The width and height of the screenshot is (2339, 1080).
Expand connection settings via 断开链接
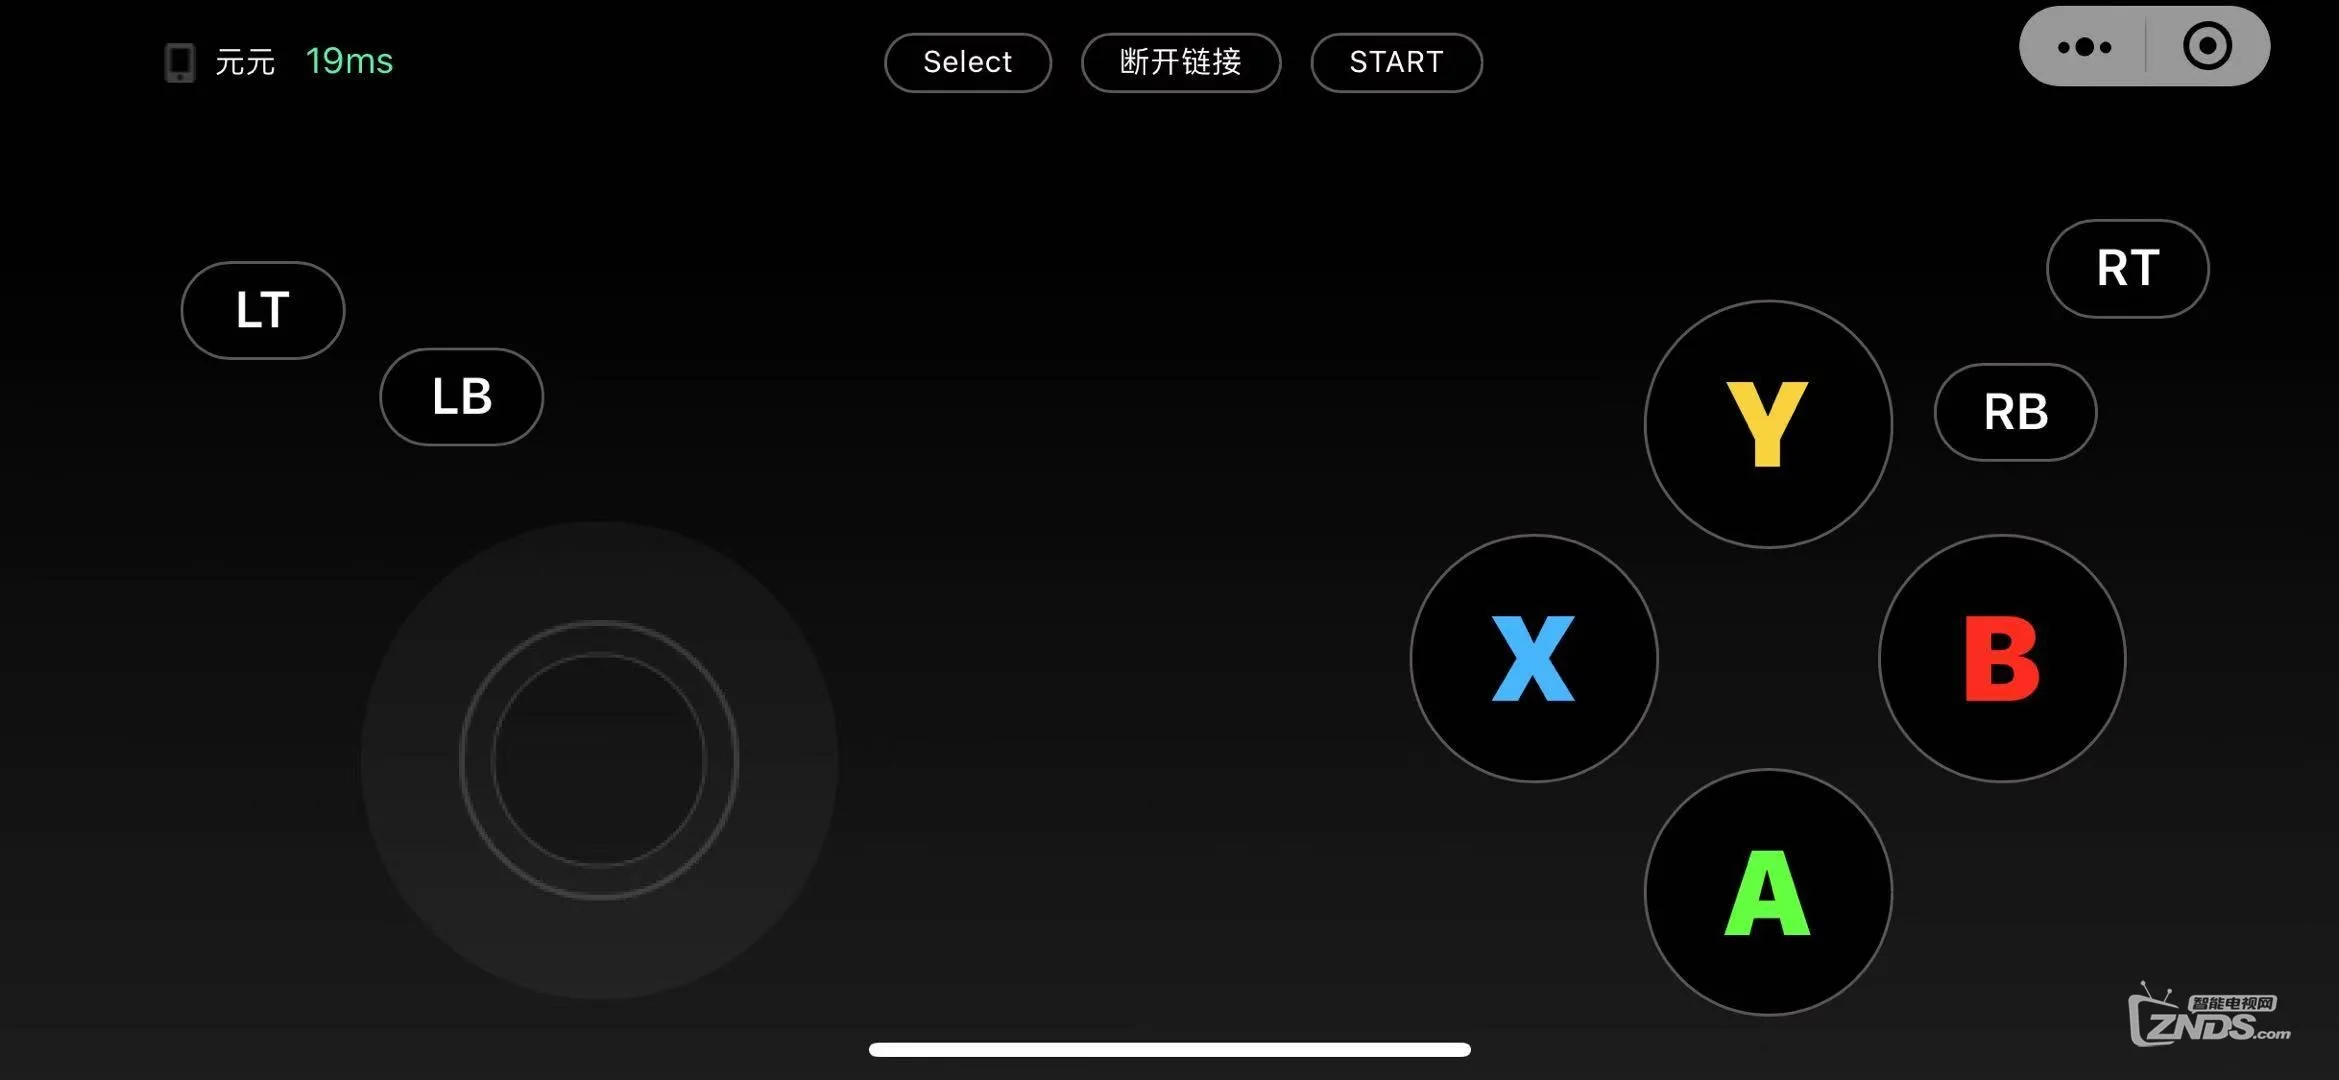tap(1180, 61)
